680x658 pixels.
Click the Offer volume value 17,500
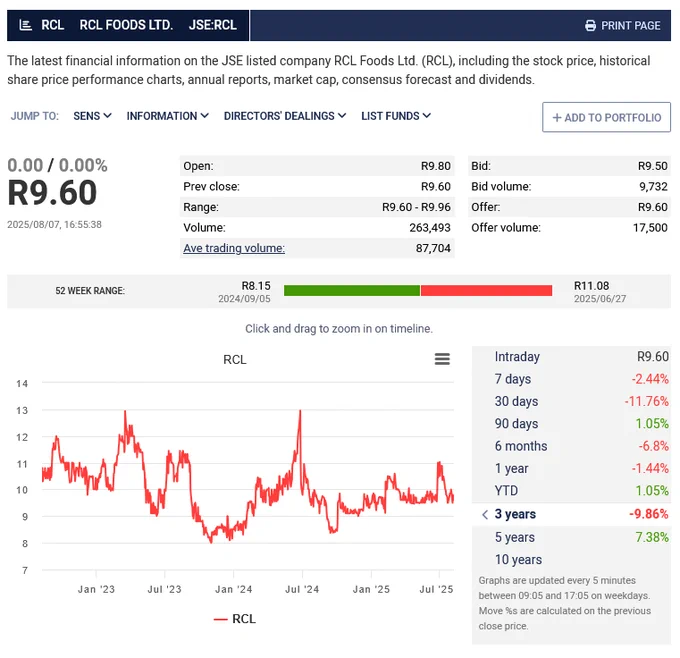pyautogui.click(x=650, y=228)
